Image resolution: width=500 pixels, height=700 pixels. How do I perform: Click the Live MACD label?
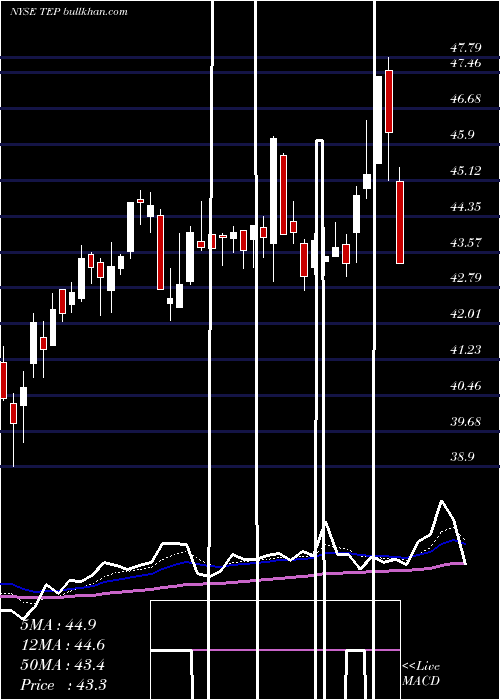coord(421,673)
